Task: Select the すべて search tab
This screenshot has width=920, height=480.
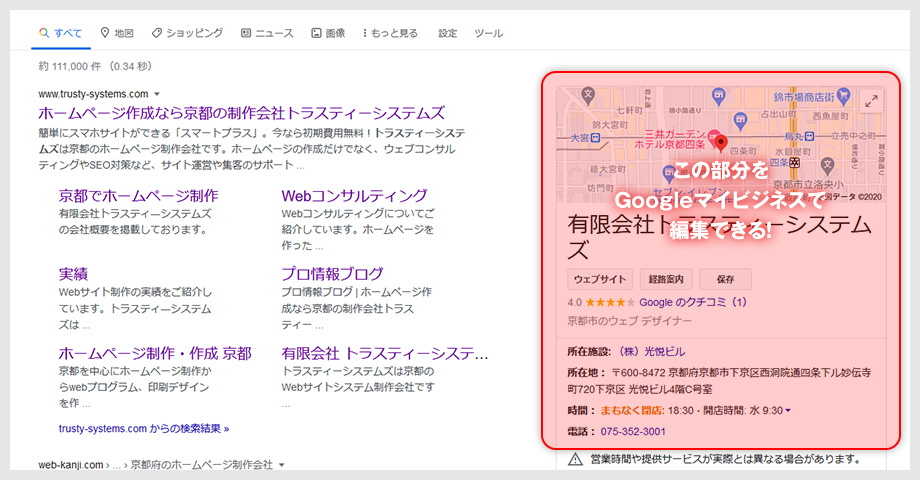Action: [x=60, y=33]
